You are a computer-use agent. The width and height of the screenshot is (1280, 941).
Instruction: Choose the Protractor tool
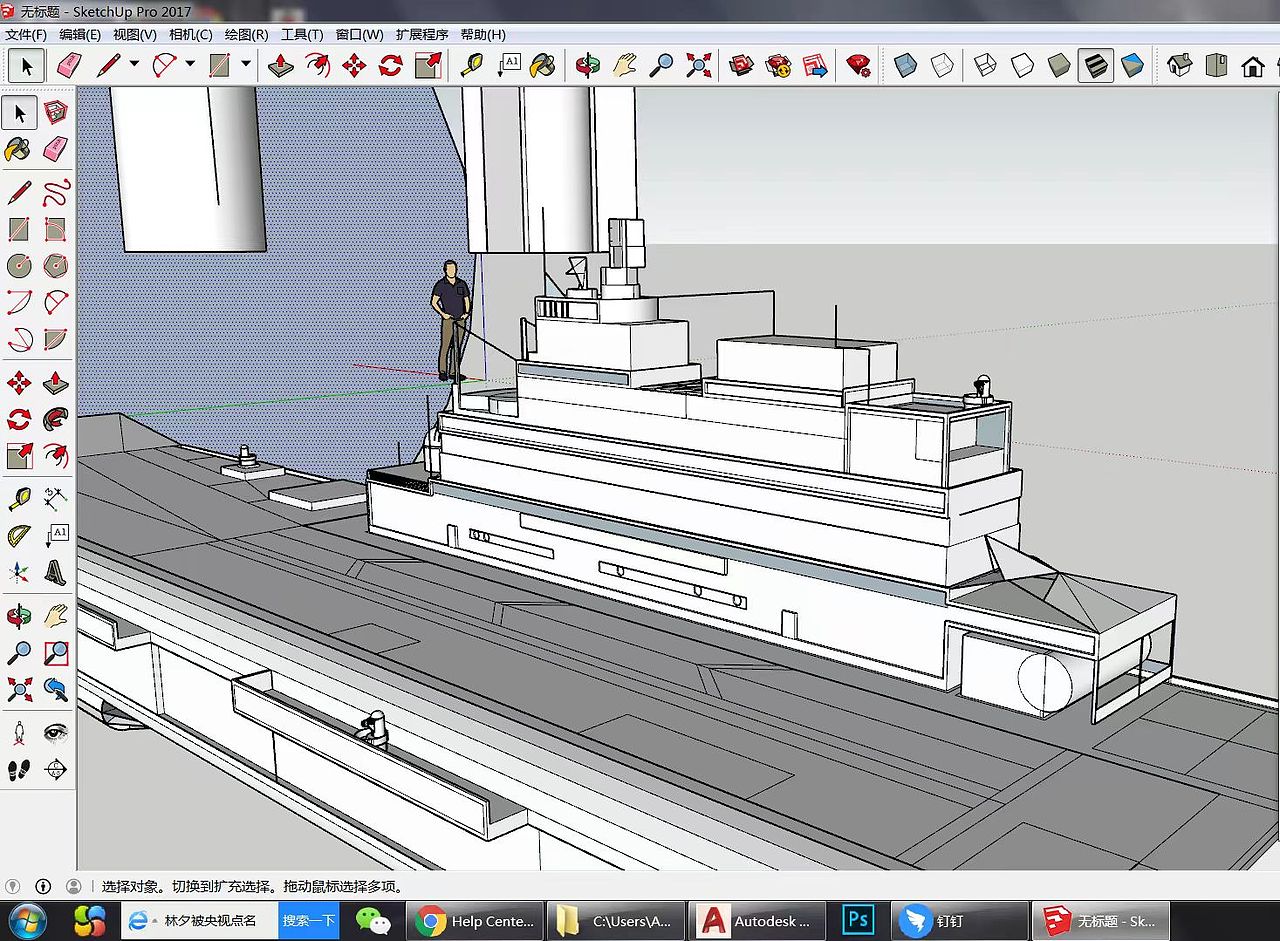pos(18,535)
